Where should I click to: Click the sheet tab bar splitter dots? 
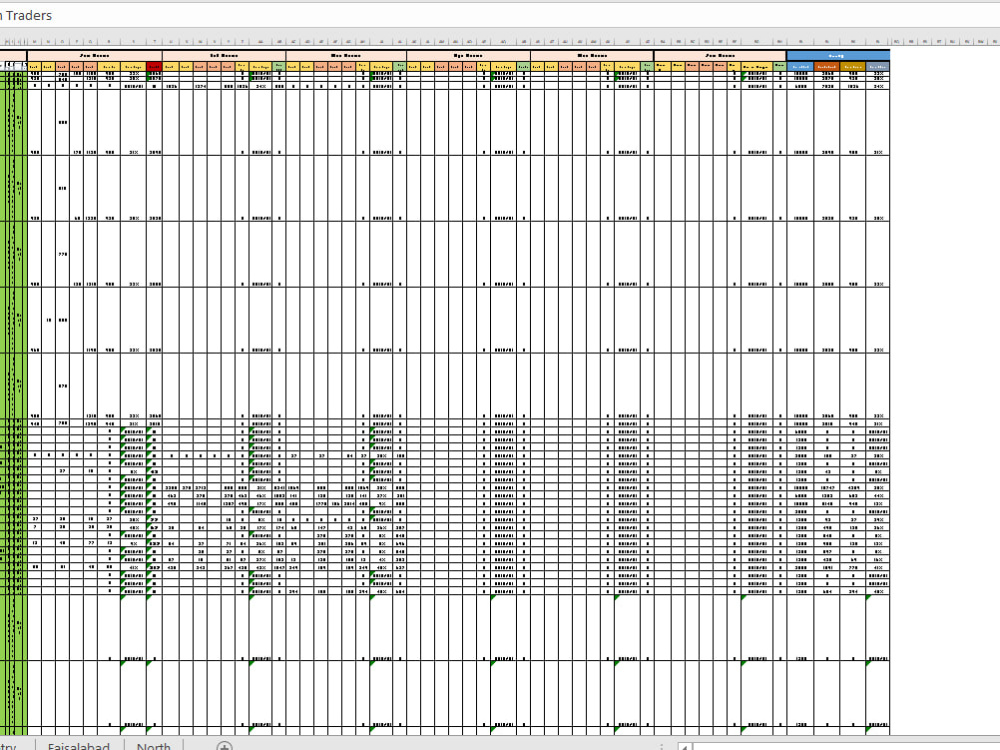[661, 746]
